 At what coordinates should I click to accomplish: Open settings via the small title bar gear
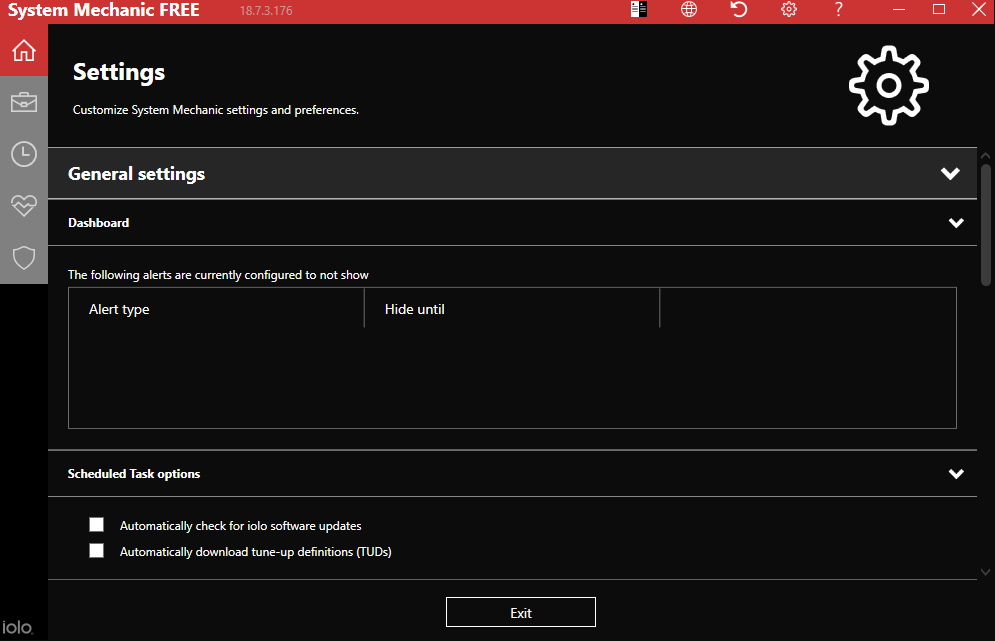789,10
